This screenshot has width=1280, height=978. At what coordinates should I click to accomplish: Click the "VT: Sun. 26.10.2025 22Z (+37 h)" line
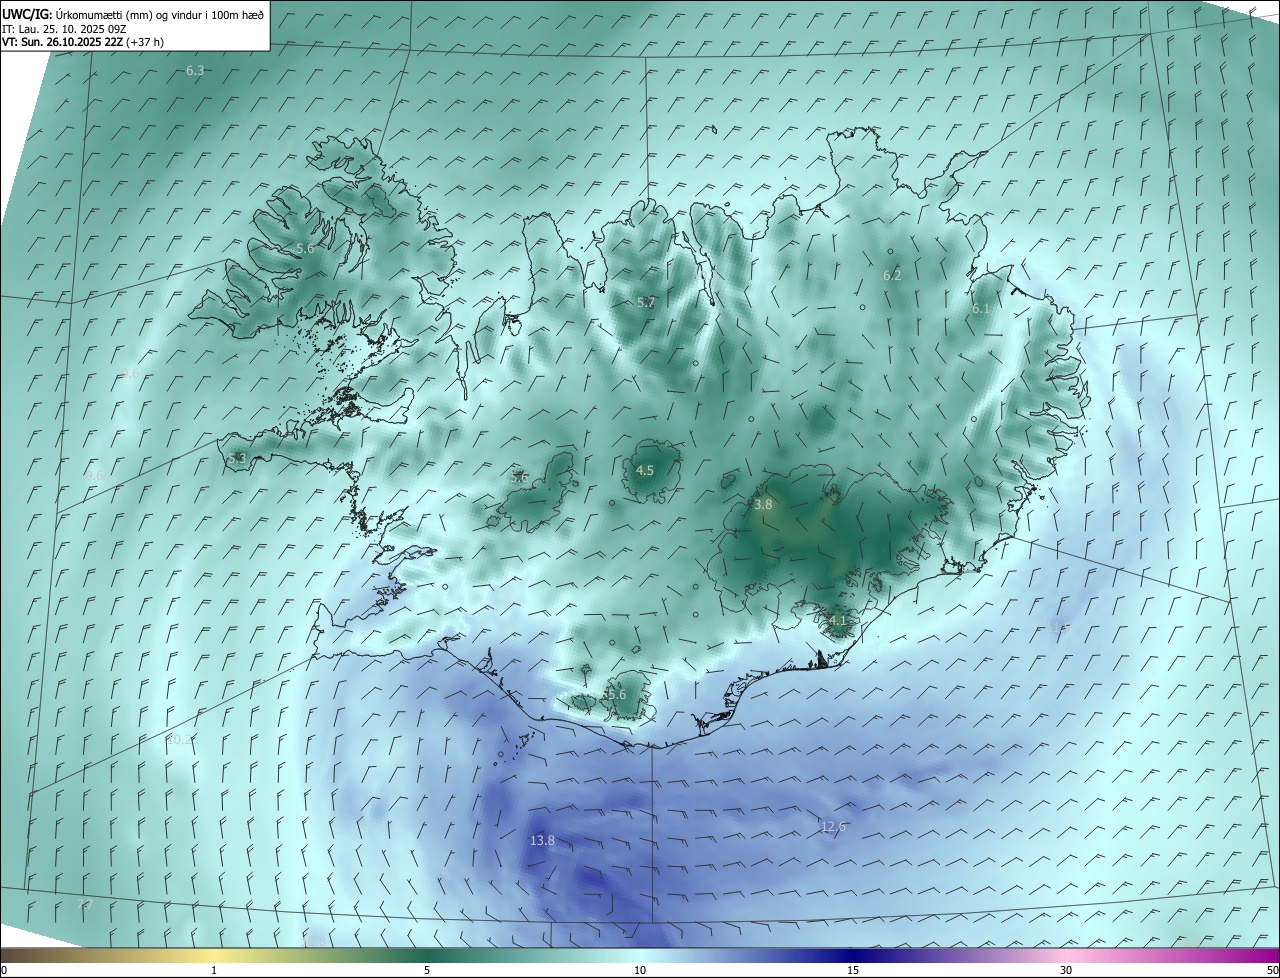(83, 42)
